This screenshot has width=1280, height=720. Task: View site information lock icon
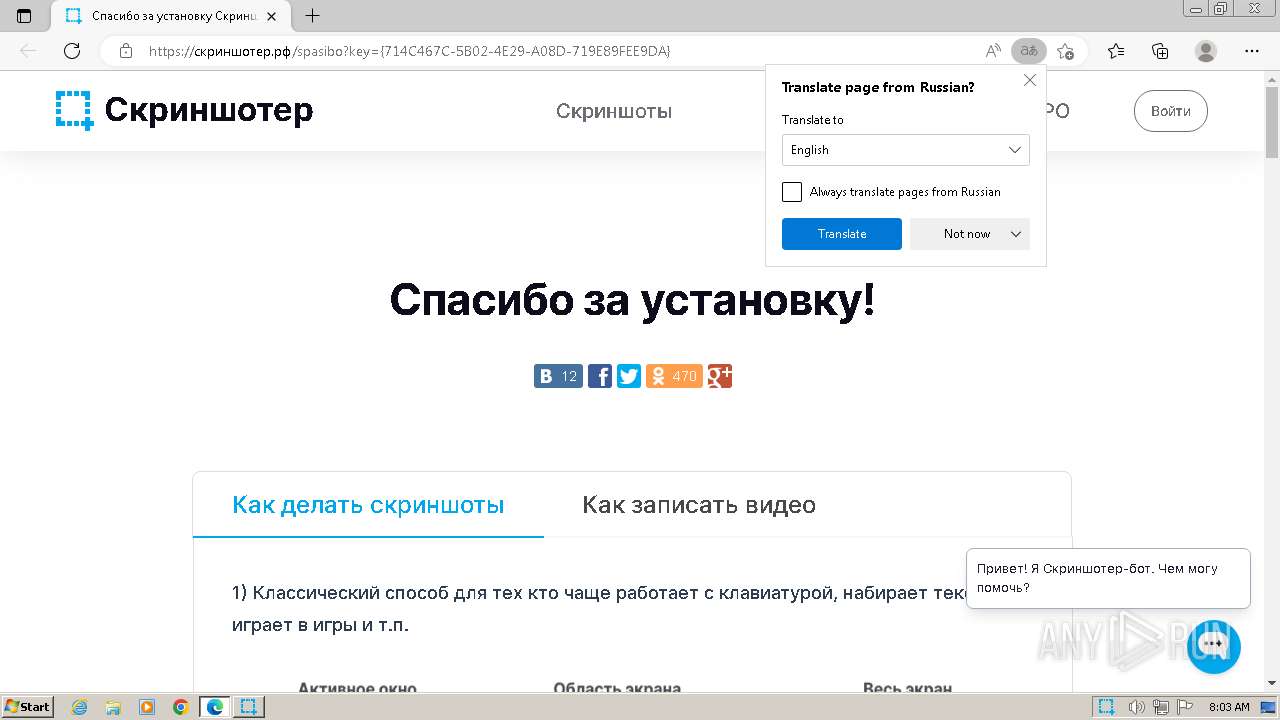pyautogui.click(x=126, y=51)
